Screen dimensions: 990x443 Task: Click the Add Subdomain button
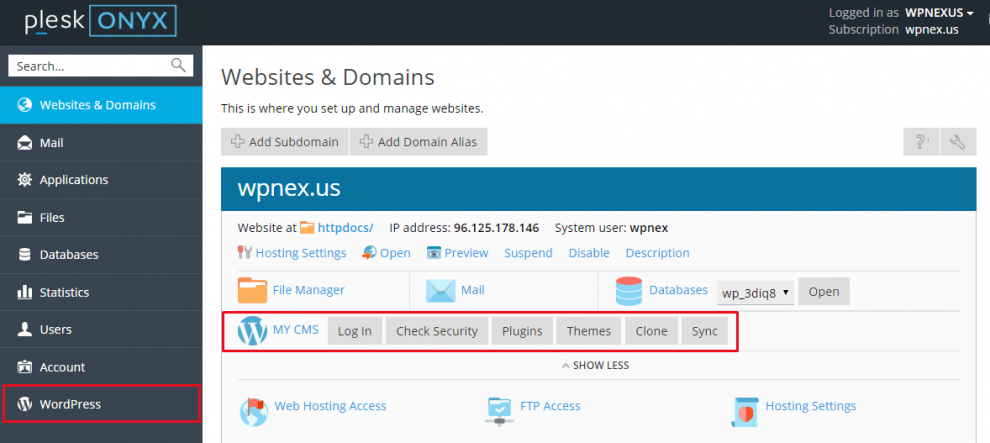(x=285, y=142)
